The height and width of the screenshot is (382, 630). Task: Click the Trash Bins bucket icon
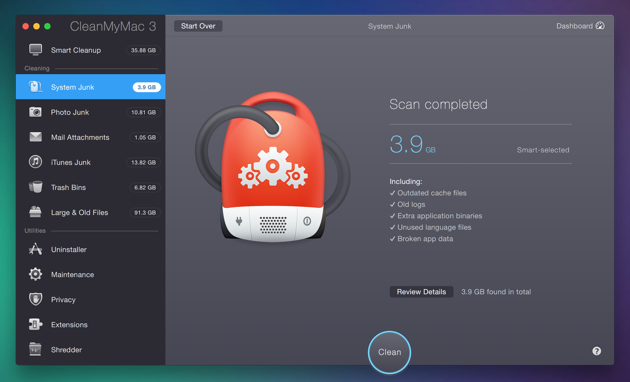tap(35, 187)
